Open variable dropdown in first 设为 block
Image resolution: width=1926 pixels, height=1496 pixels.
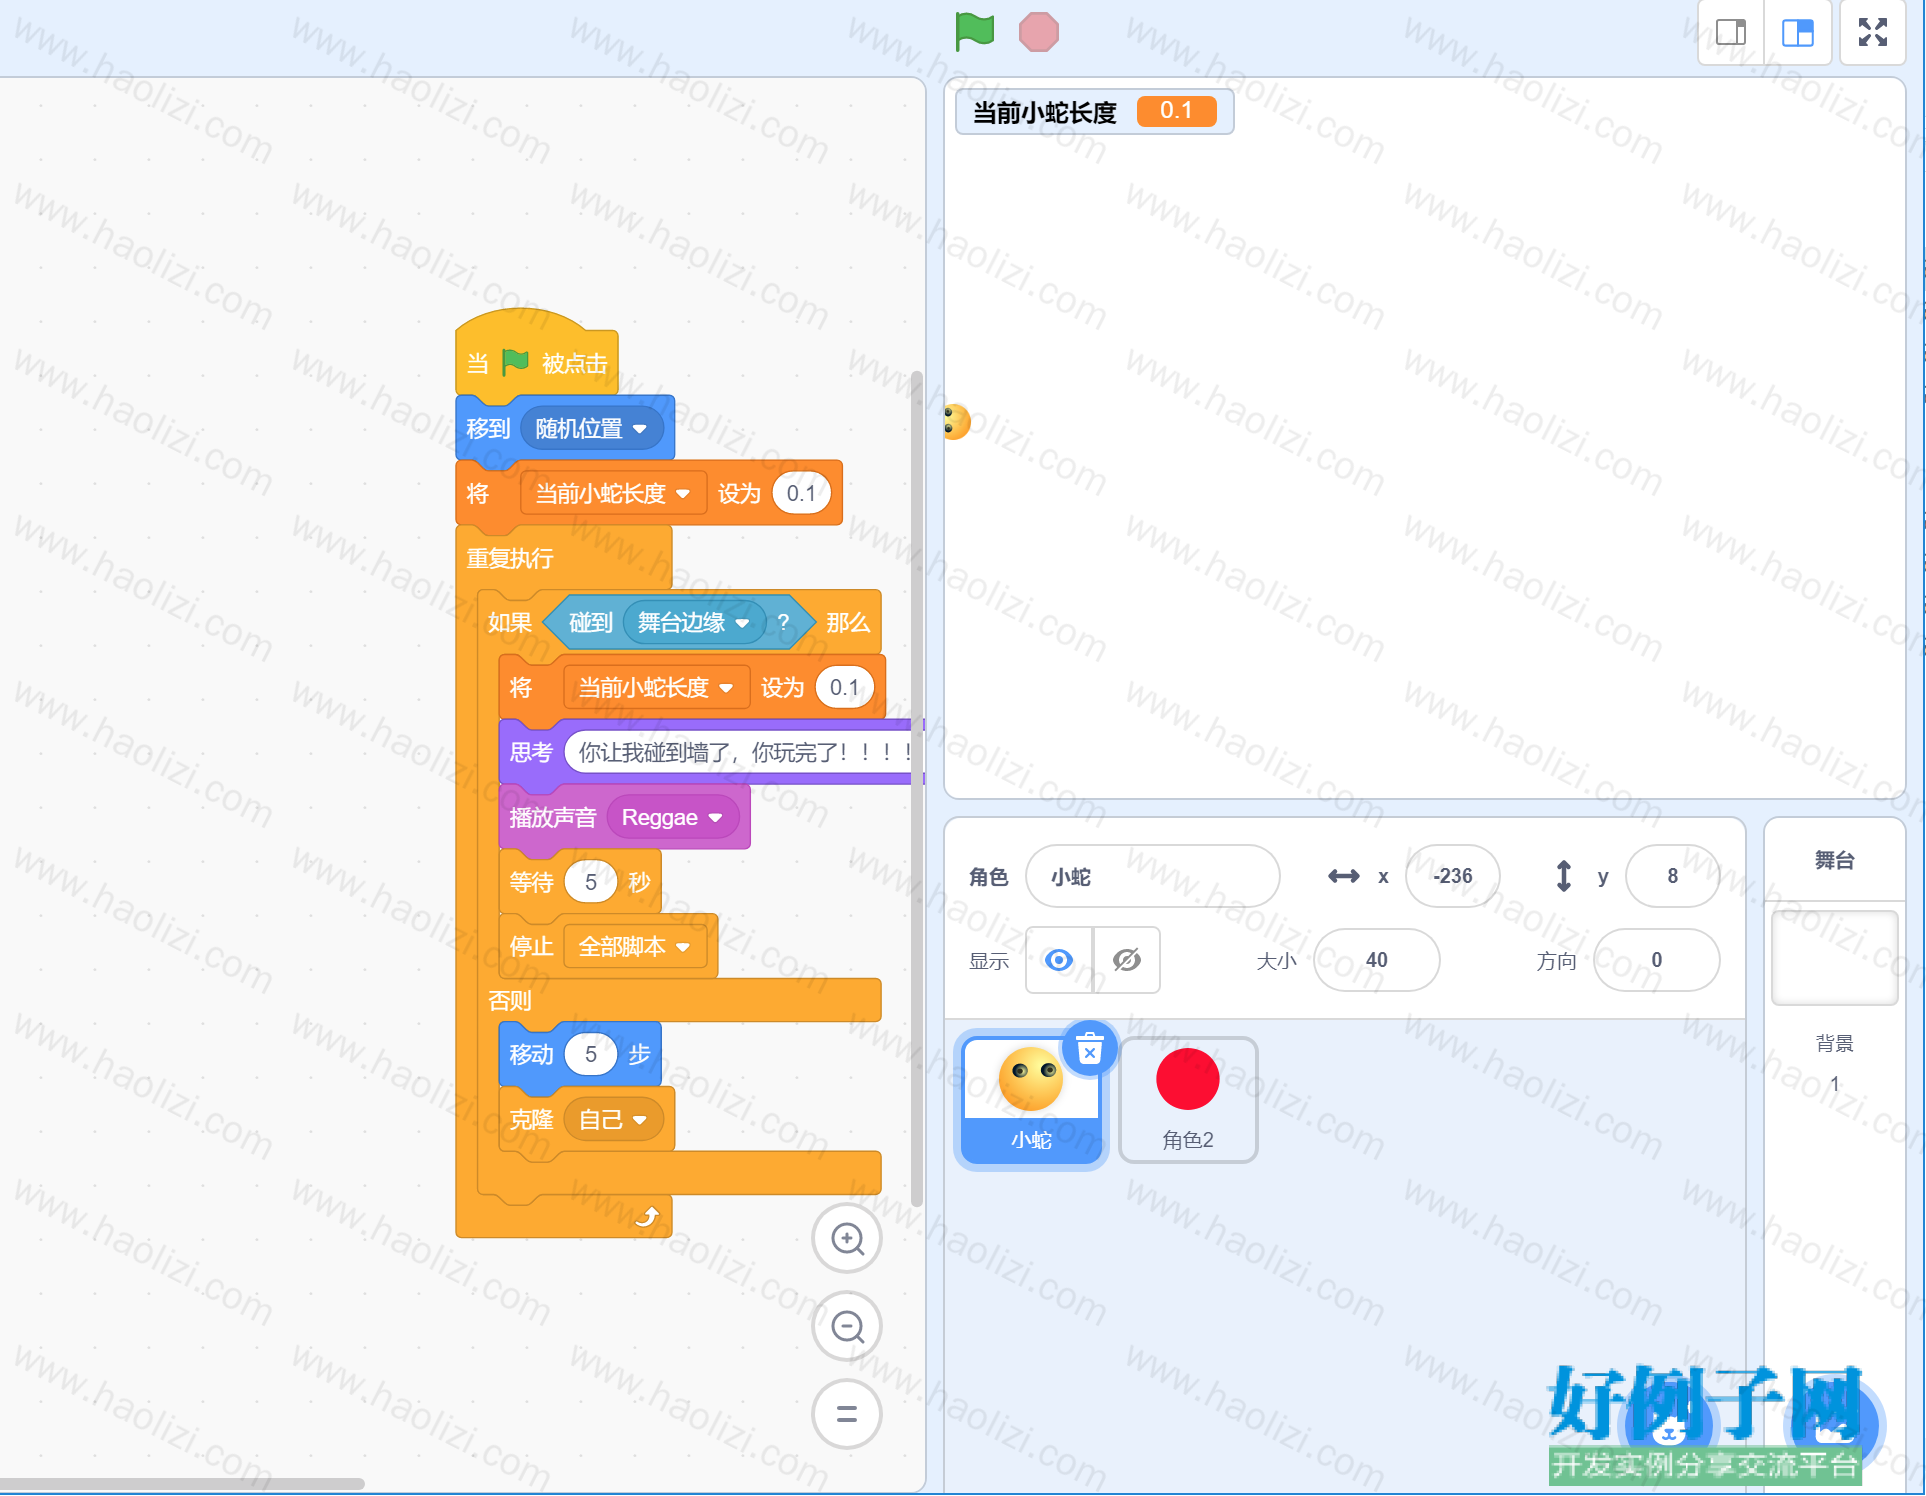pyautogui.click(x=613, y=494)
